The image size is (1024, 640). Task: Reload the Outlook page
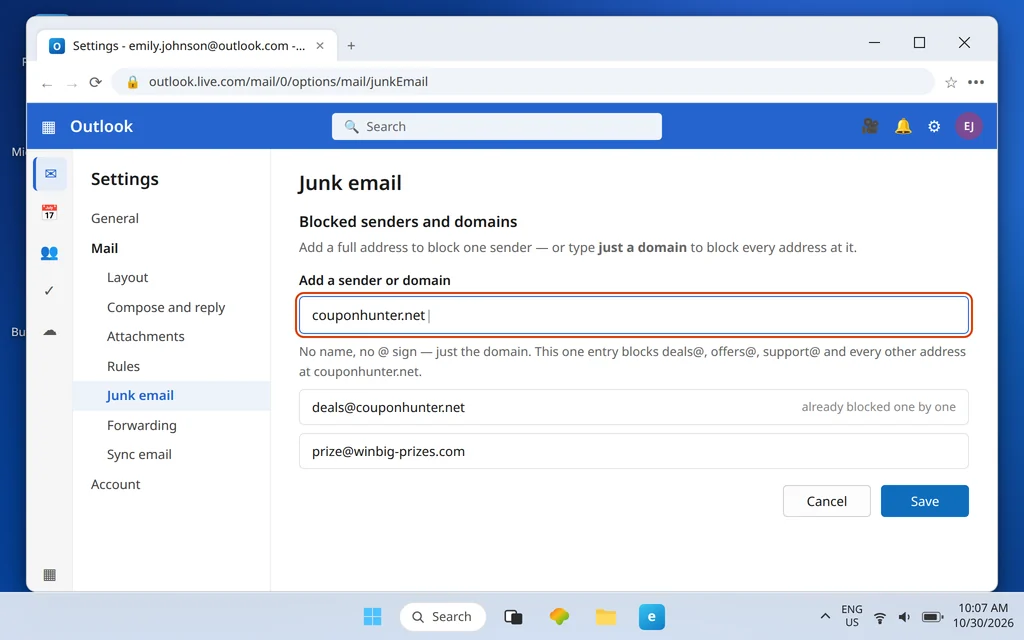pos(95,82)
